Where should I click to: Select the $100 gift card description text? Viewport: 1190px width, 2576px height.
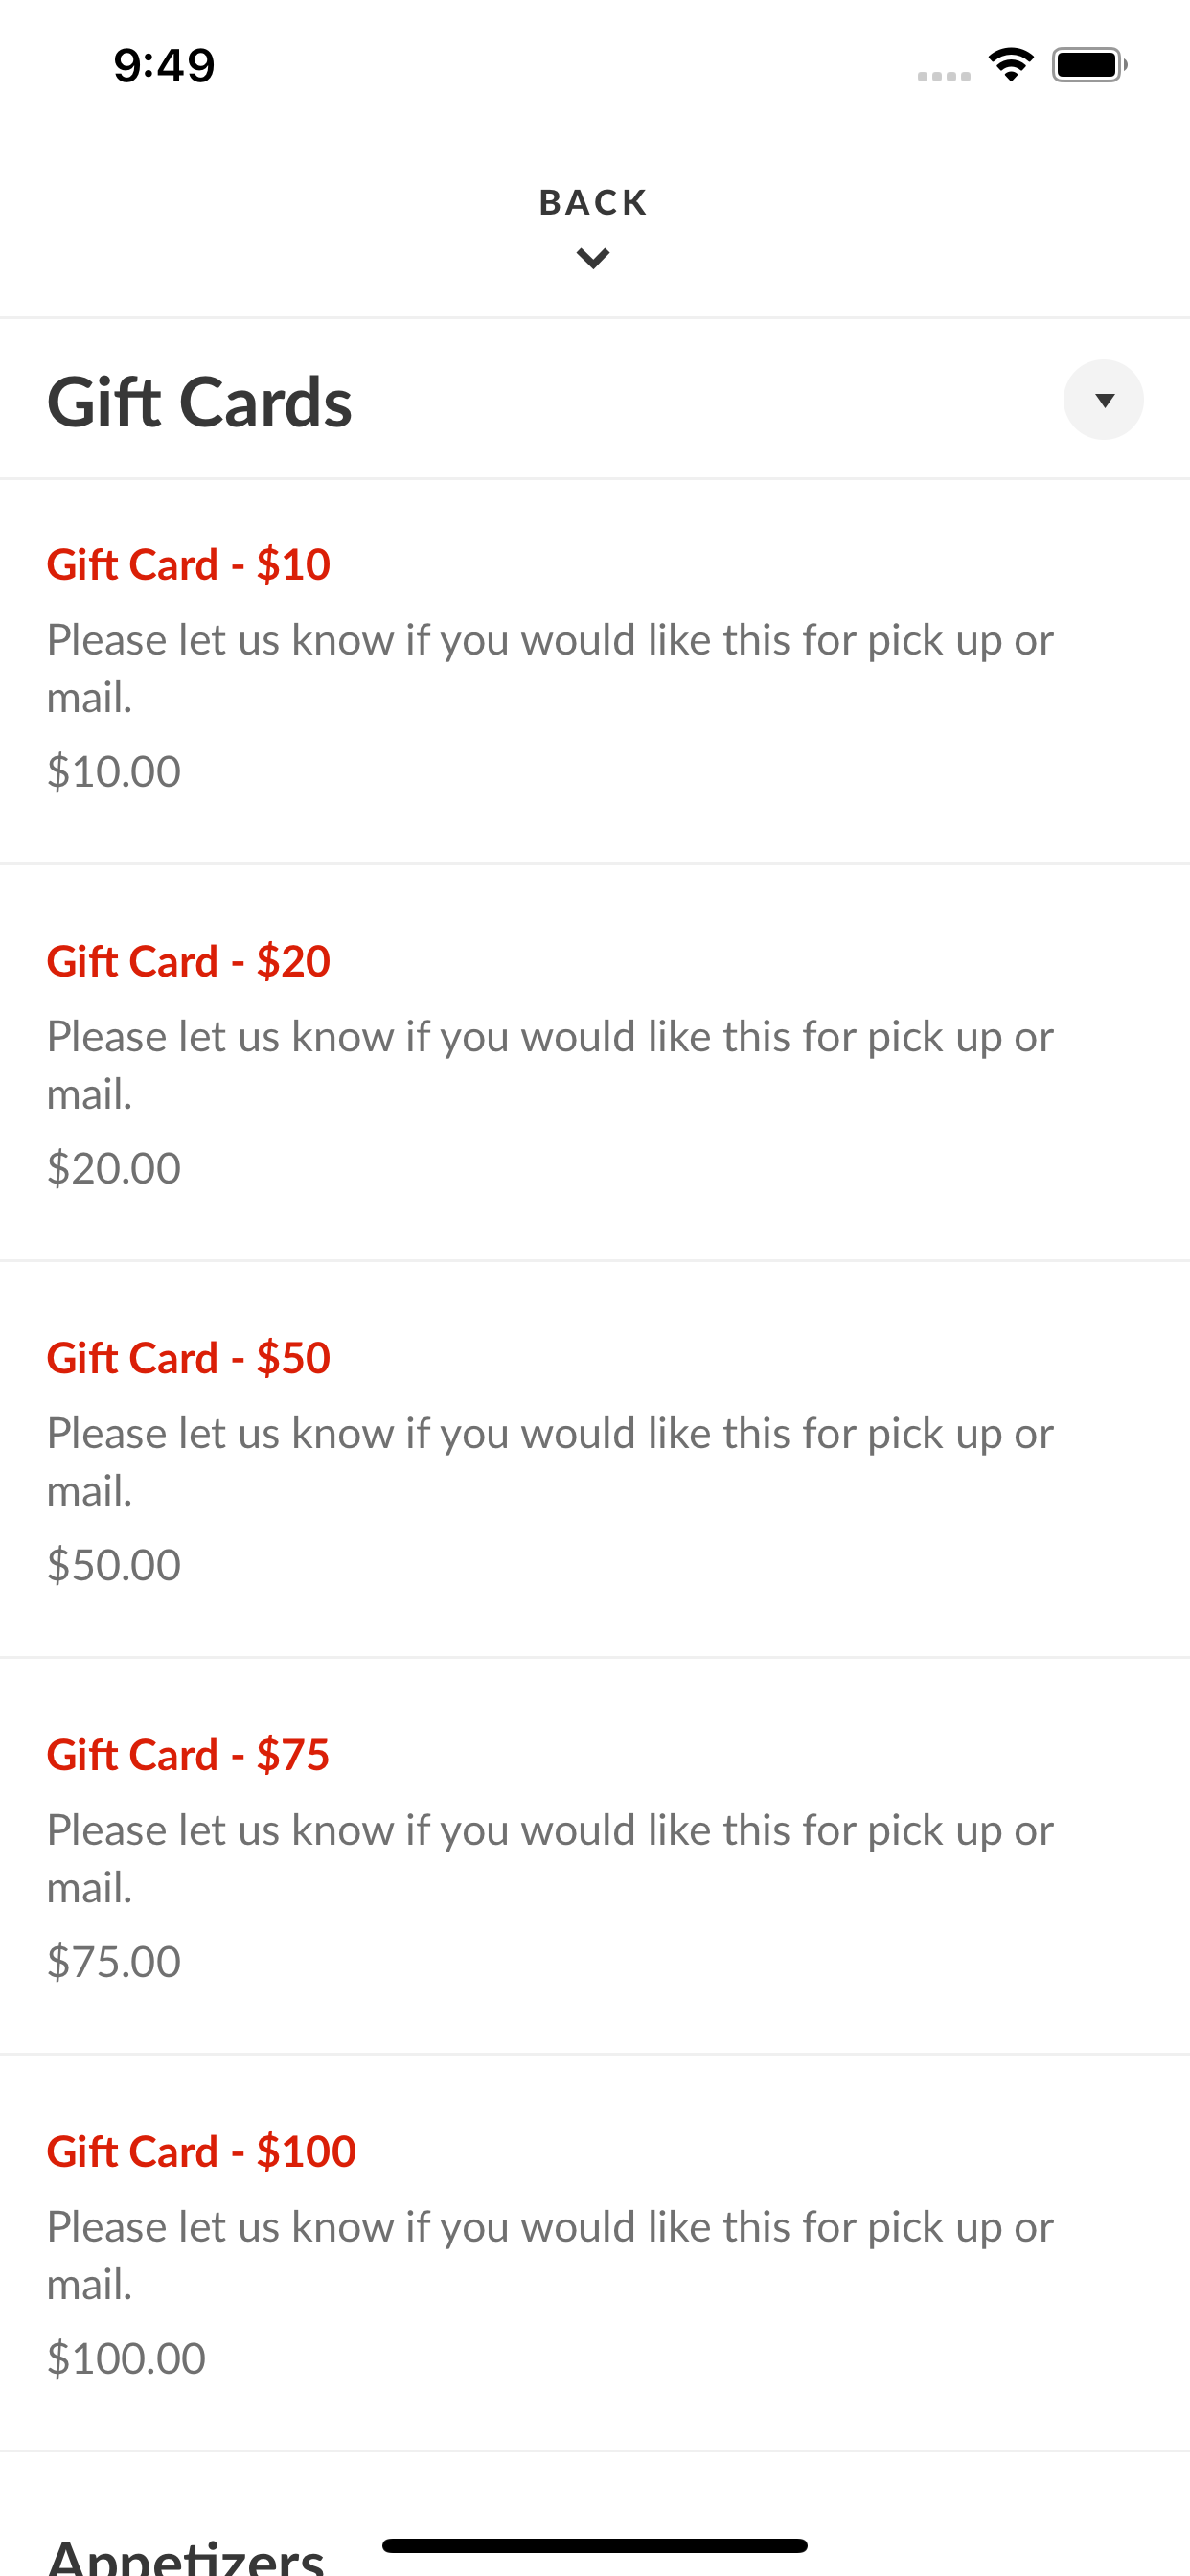[x=550, y=2255]
